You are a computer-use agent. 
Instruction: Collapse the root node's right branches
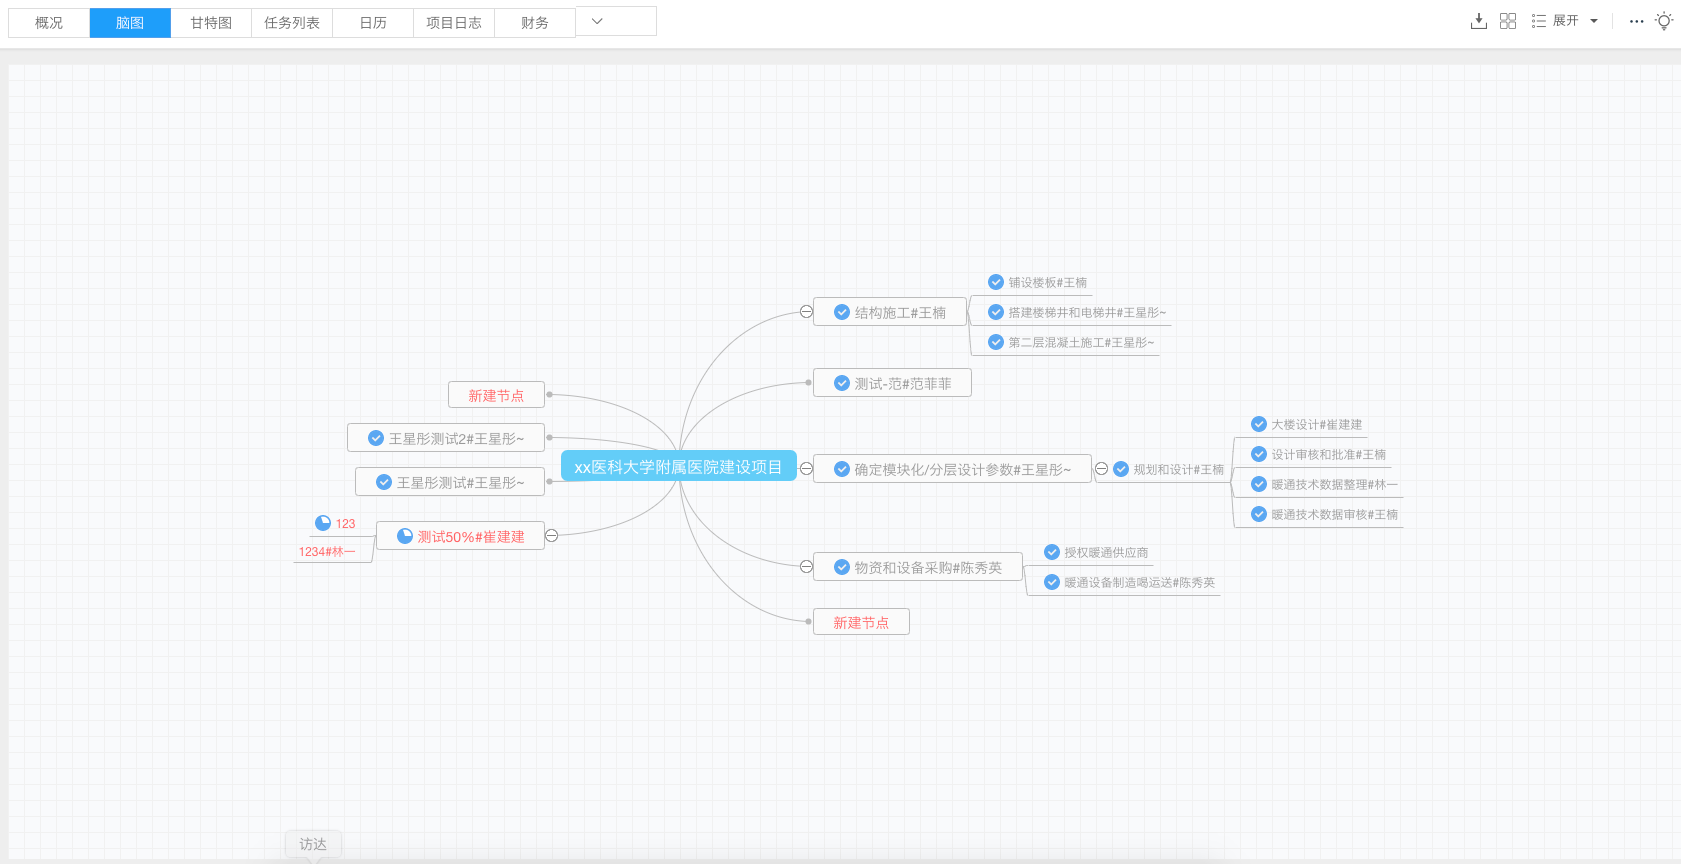[806, 468]
